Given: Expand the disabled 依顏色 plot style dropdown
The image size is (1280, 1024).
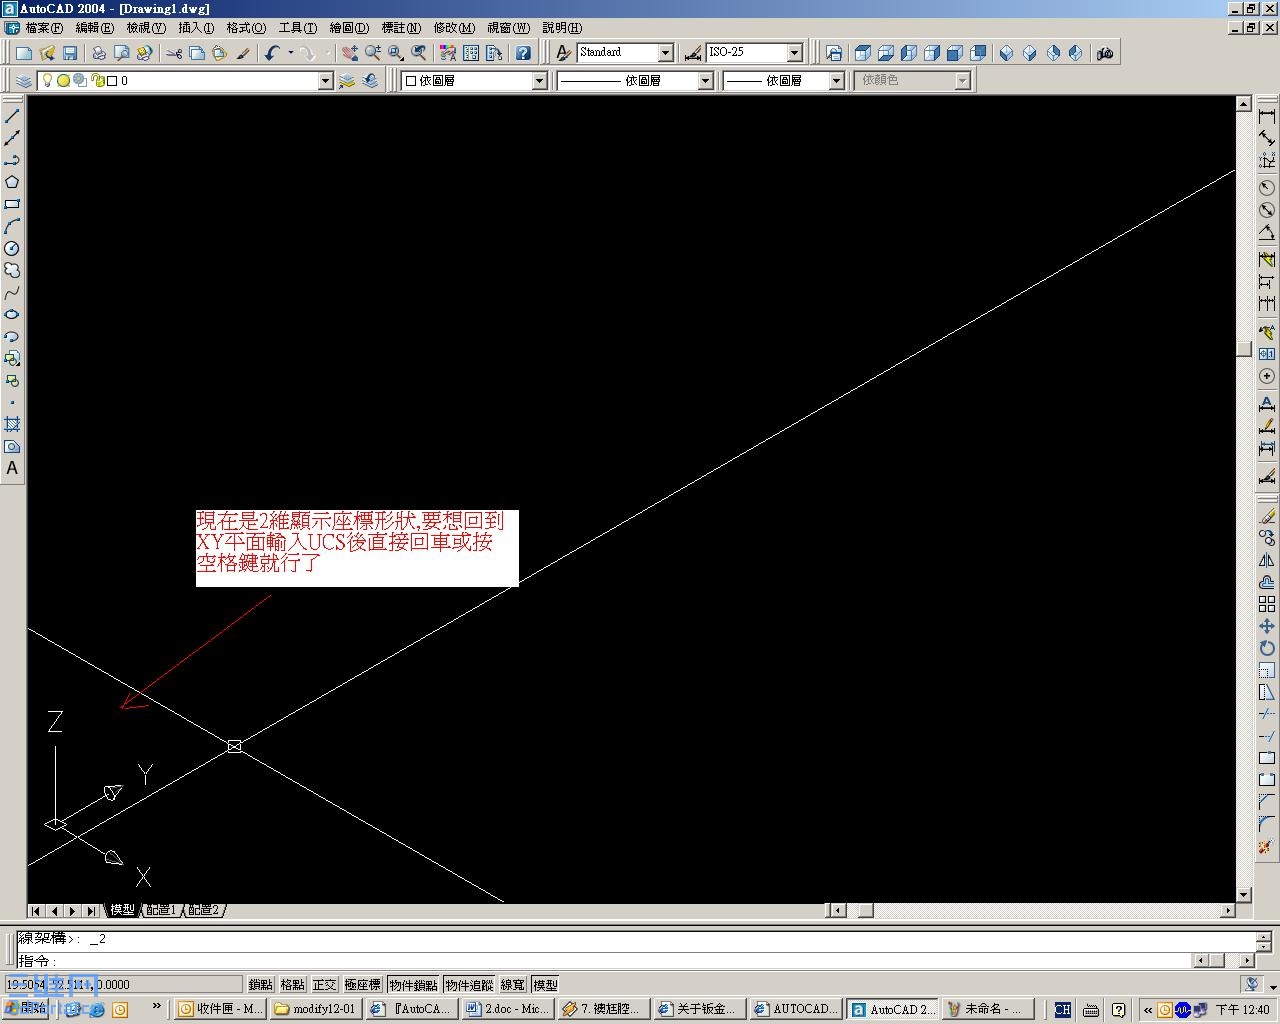Looking at the screenshot, I should point(963,81).
